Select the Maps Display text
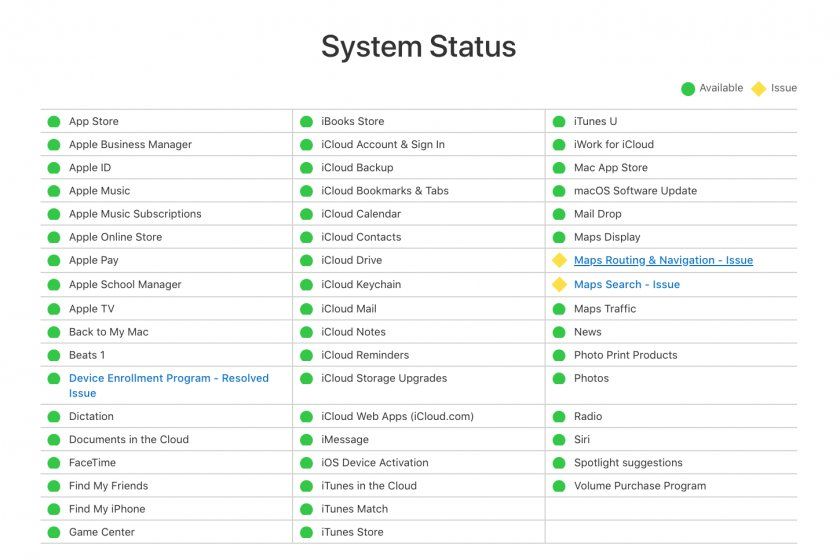This screenshot has height=560, width=840. [x=607, y=237]
